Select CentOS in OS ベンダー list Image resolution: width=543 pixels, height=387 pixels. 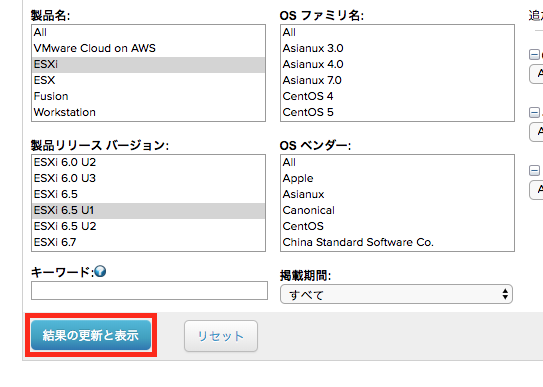397,226
